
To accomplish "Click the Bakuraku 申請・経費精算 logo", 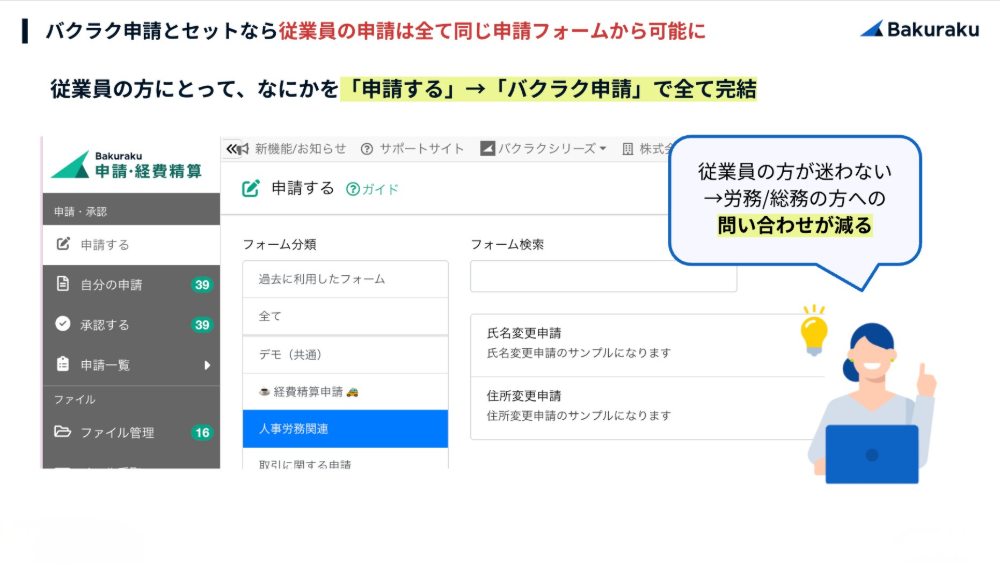I will coord(126,165).
